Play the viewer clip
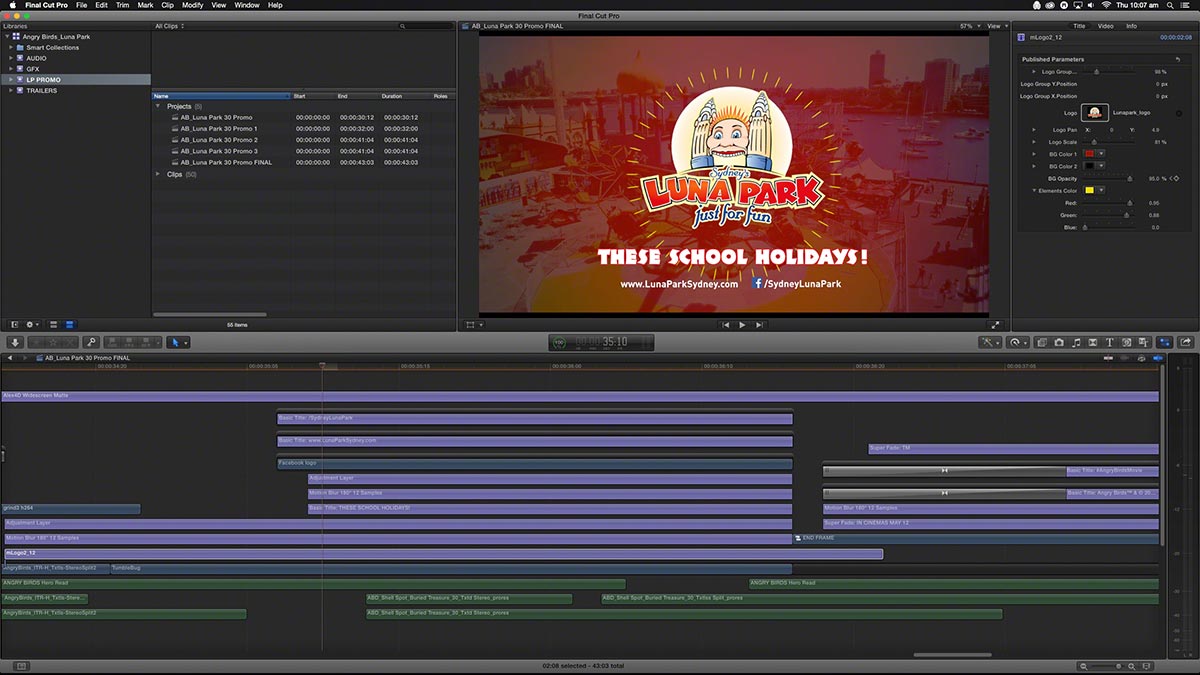The image size is (1200, 675). point(742,325)
